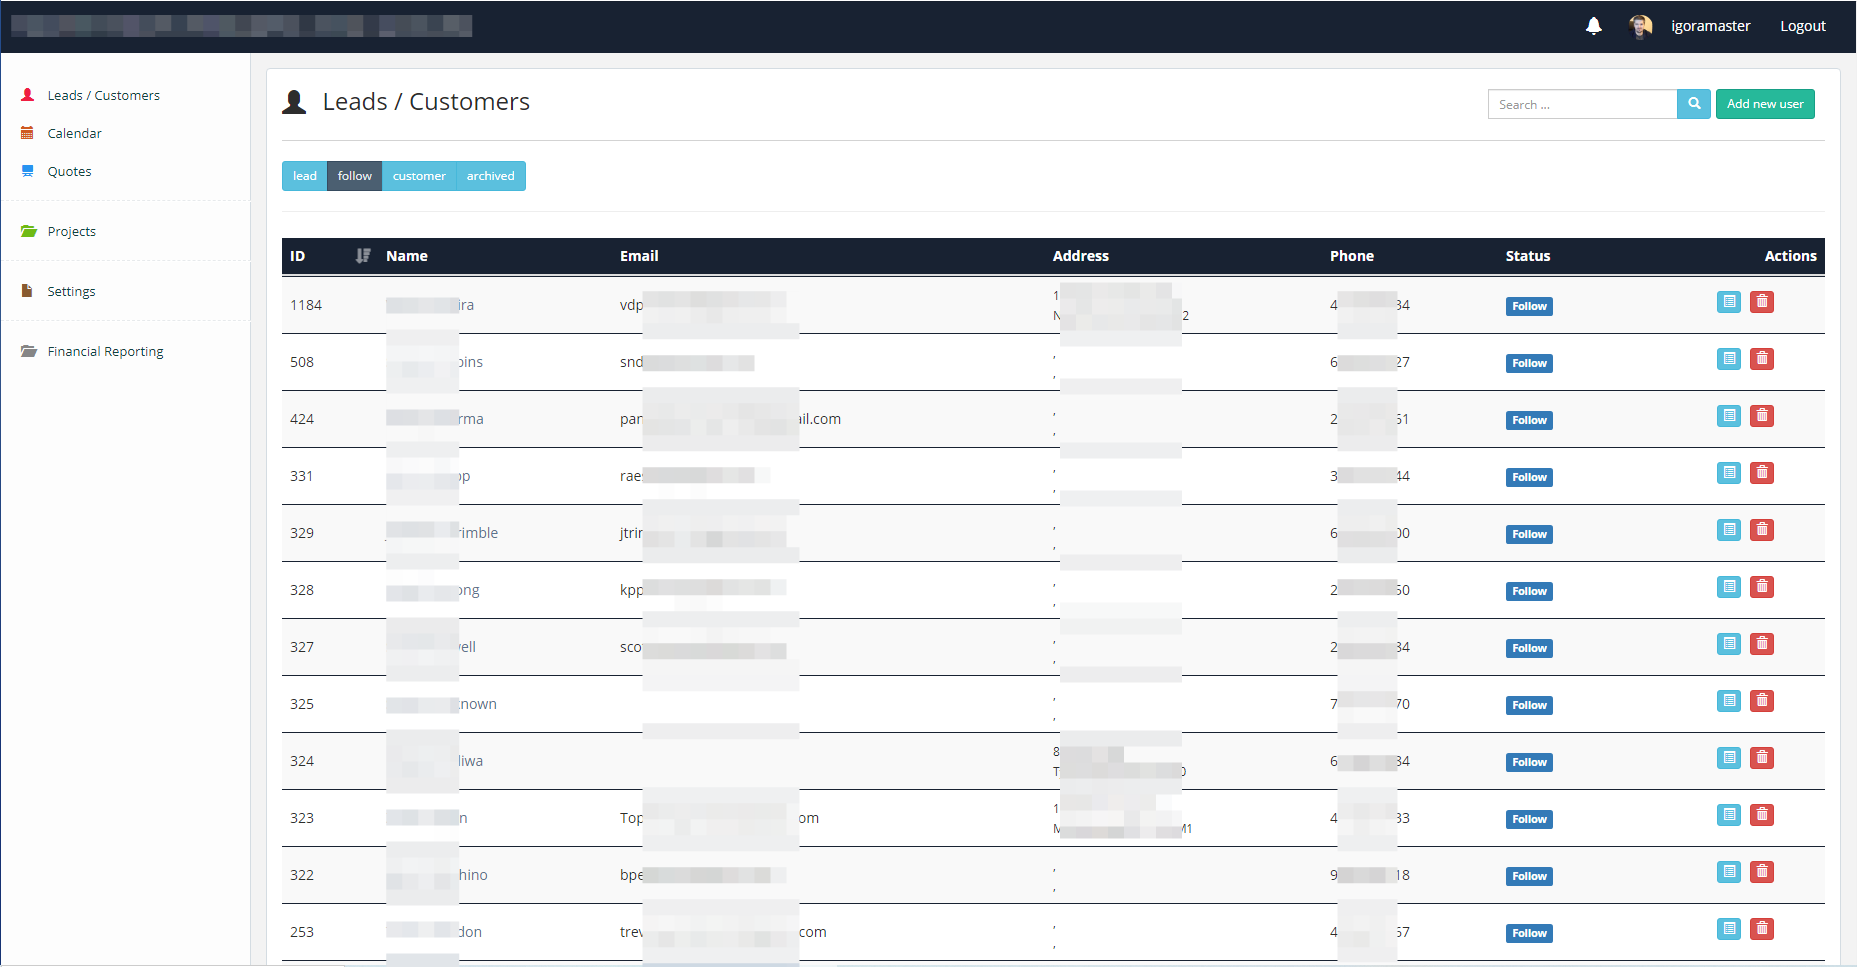Select the 'lead' filter tab
Viewport: 1857px width, 967px height.
click(x=304, y=176)
